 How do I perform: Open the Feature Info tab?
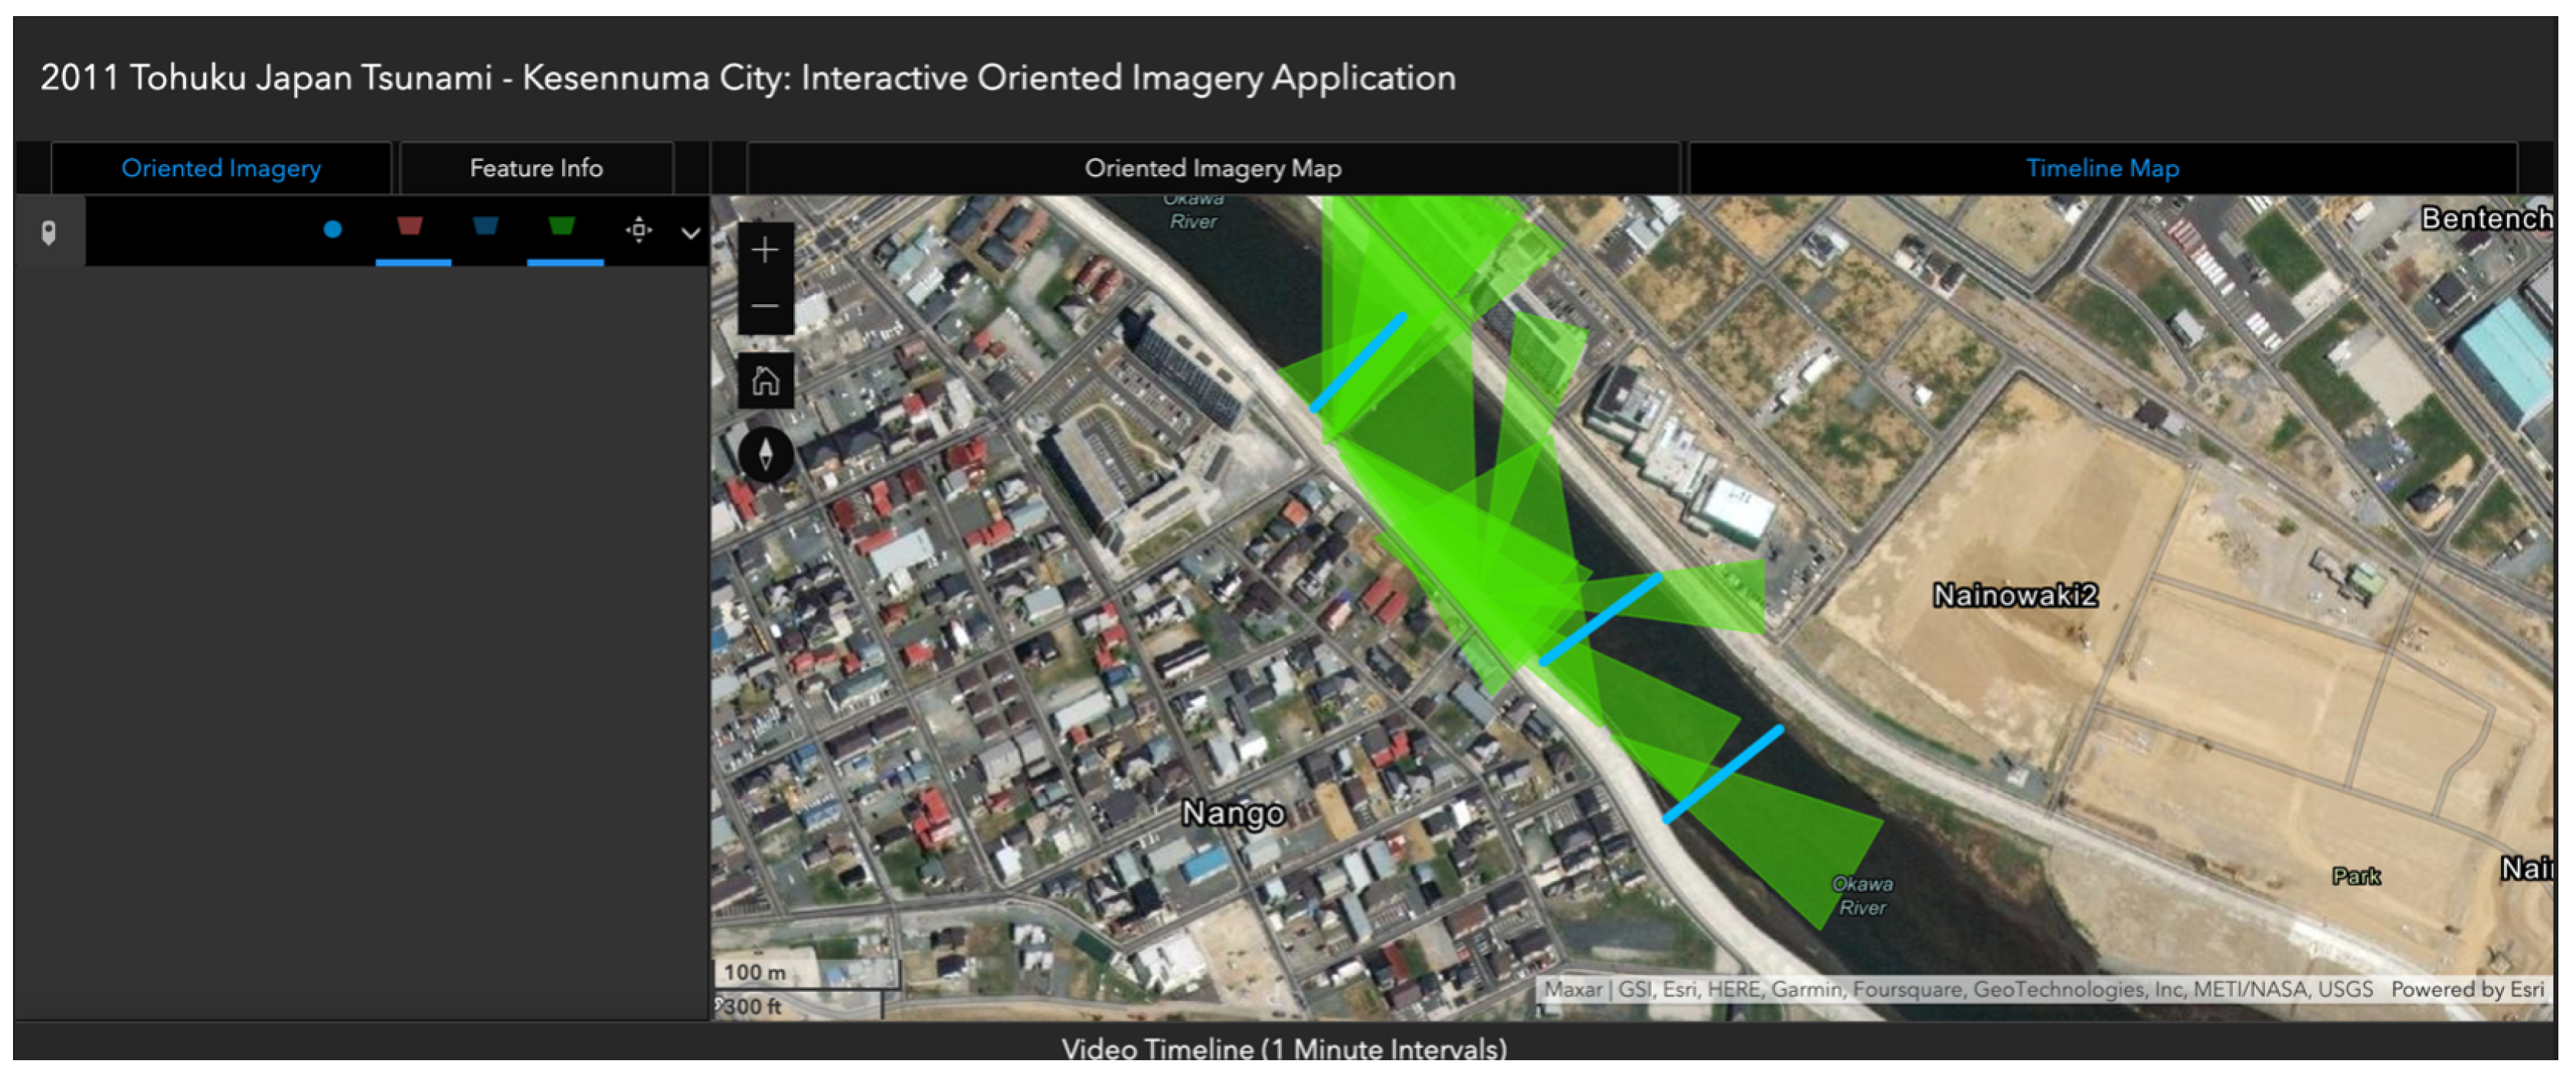click(x=536, y=168)
